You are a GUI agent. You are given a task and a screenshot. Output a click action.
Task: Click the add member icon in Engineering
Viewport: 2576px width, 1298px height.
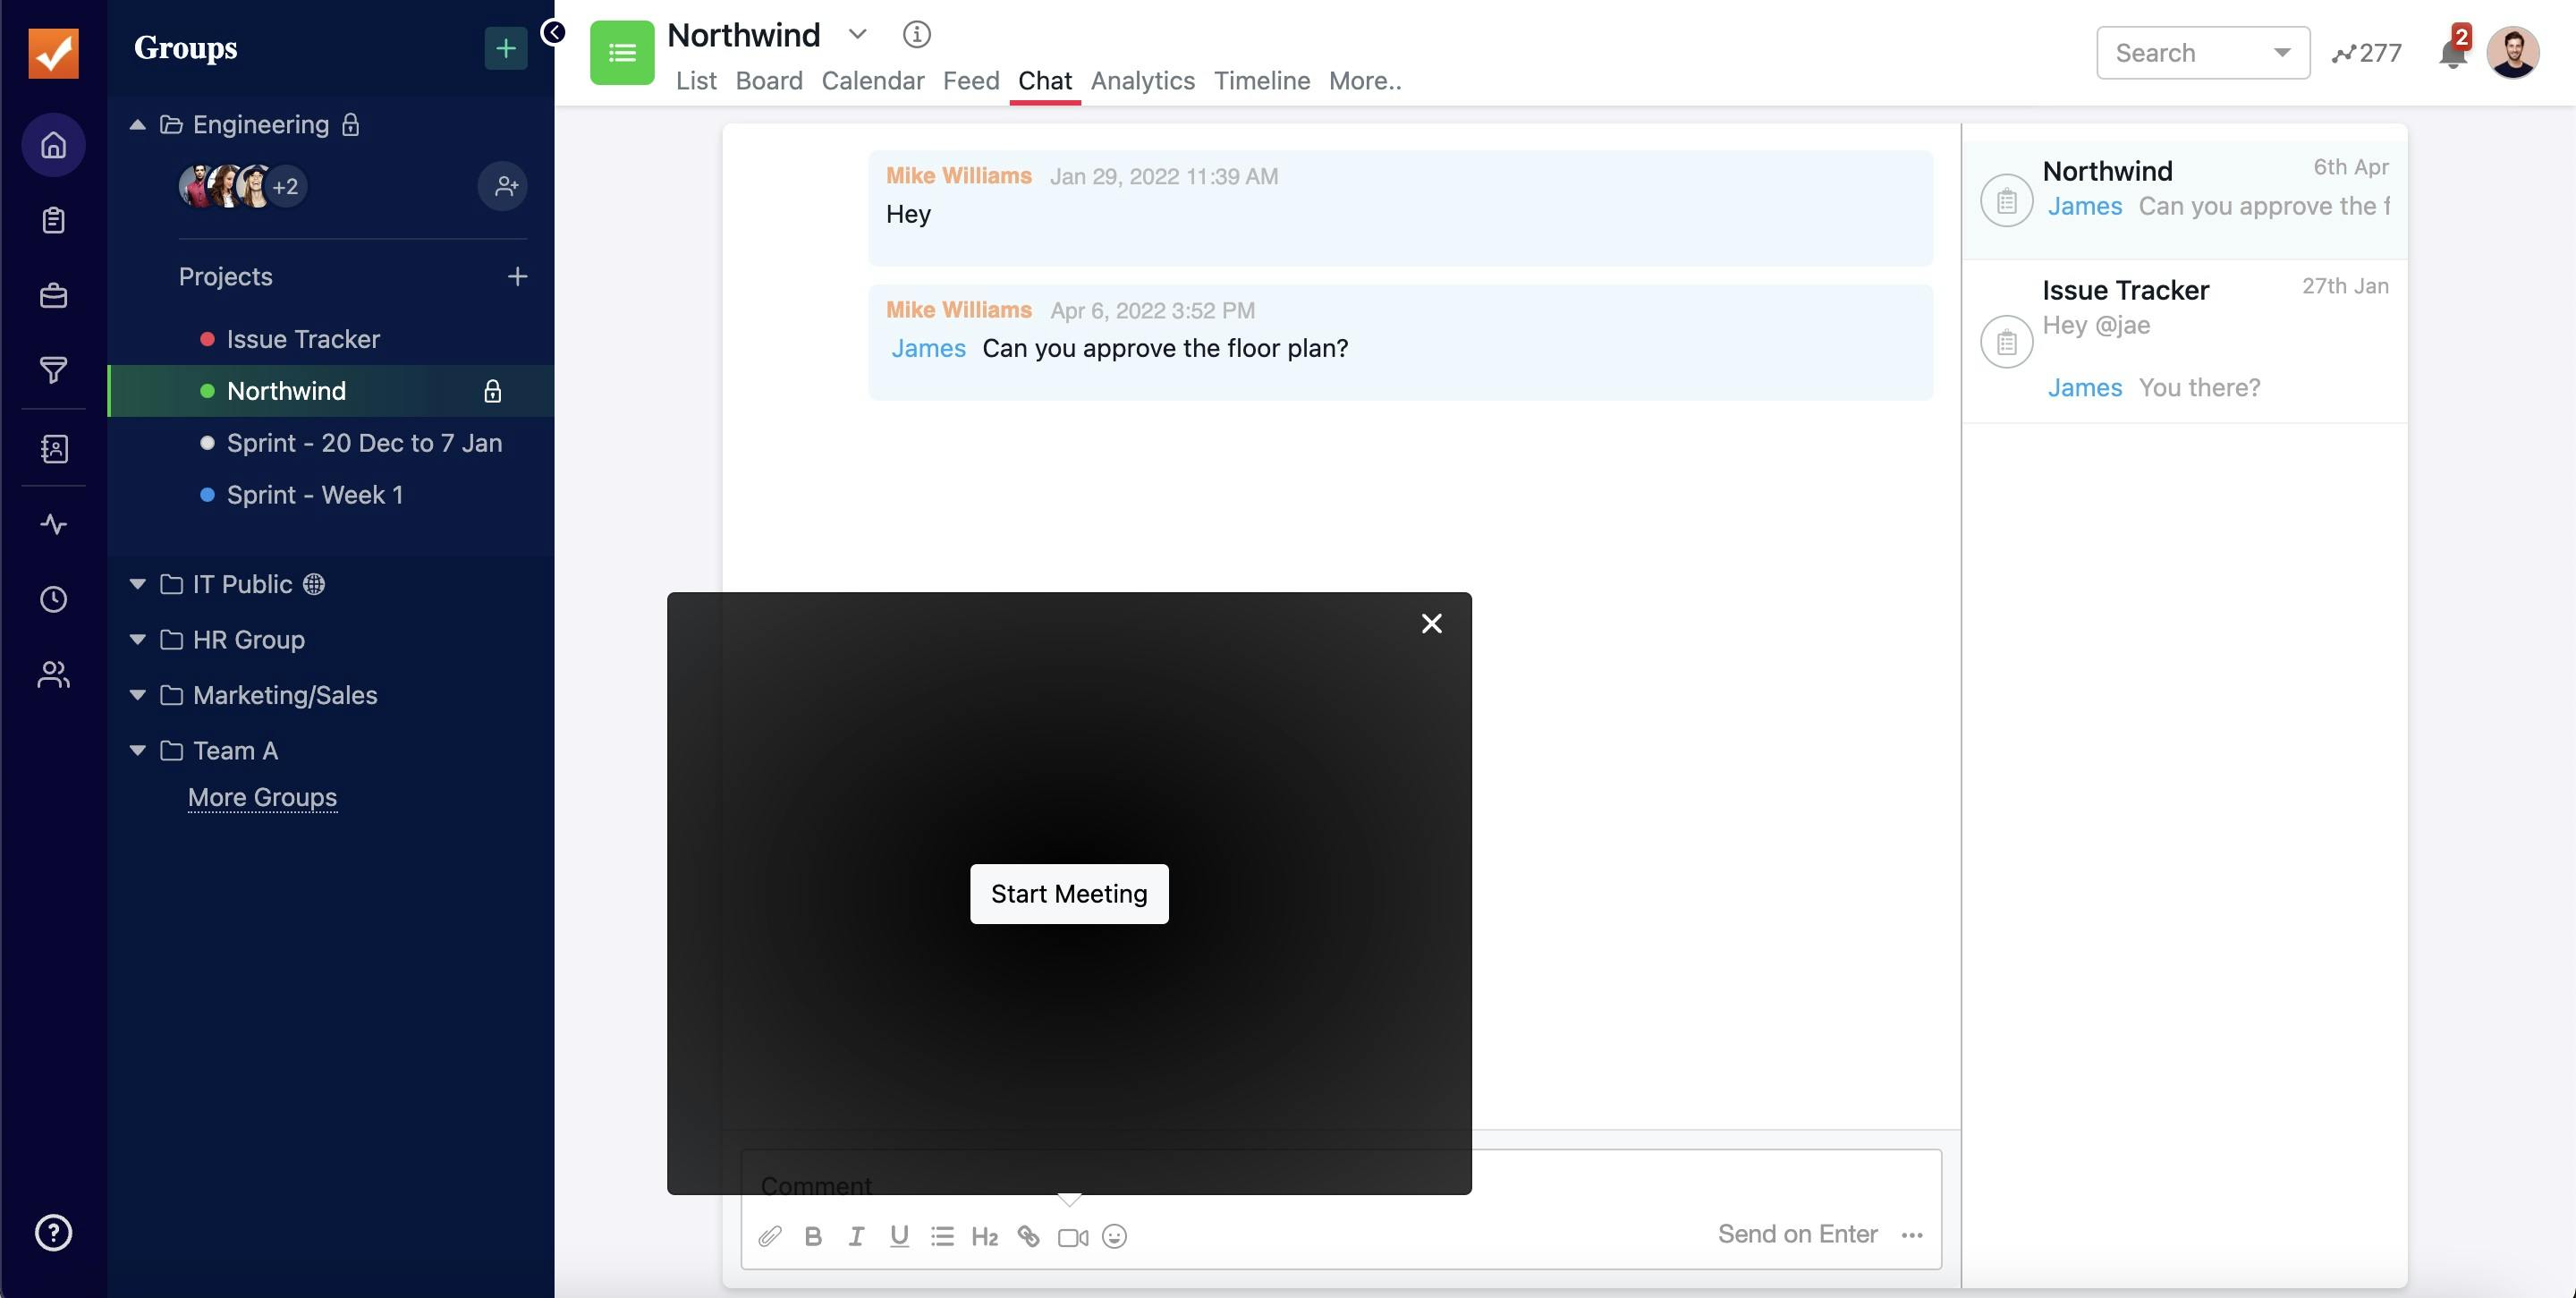click(x=505, y=186)
